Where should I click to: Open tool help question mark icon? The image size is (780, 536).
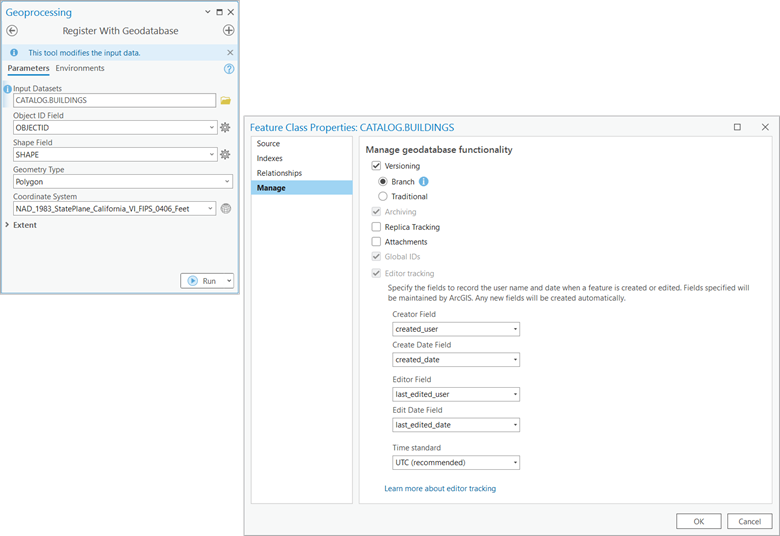pyautogui.click(x=229, y=69)
